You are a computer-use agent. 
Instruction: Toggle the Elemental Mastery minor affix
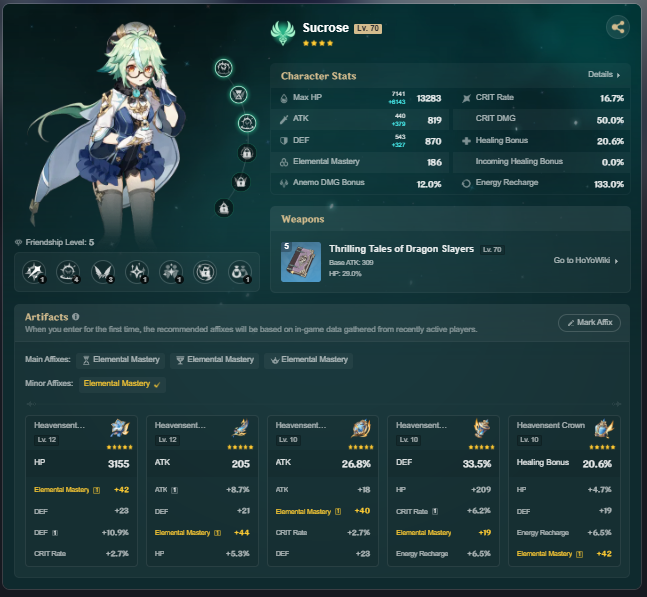coord(122,384)
